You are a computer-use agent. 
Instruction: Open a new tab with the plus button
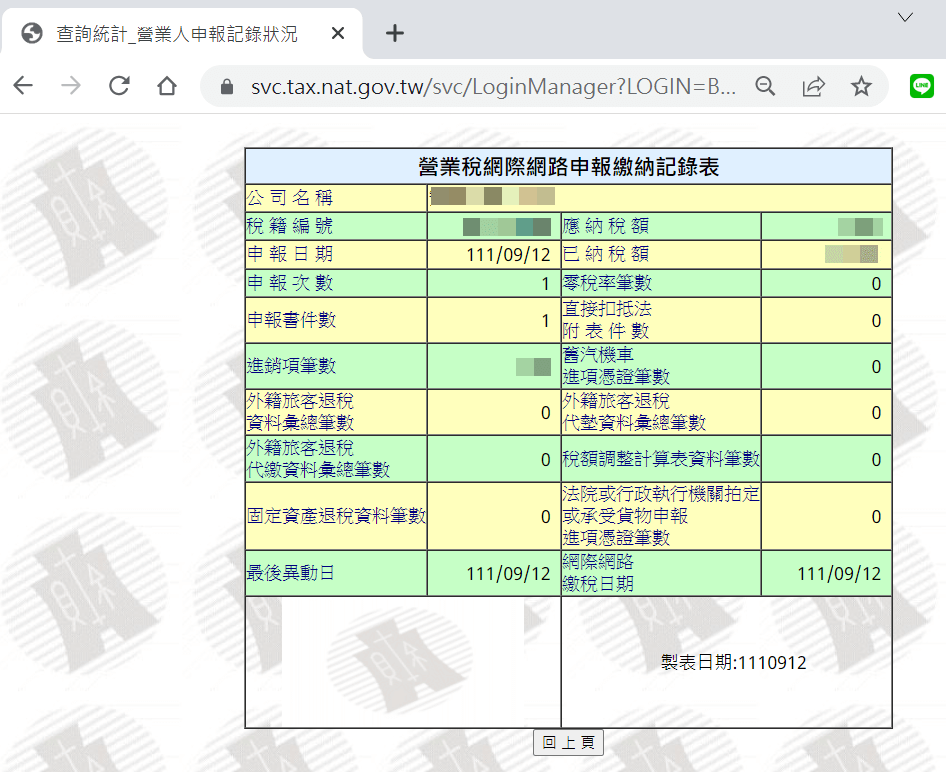pos(395,33)
